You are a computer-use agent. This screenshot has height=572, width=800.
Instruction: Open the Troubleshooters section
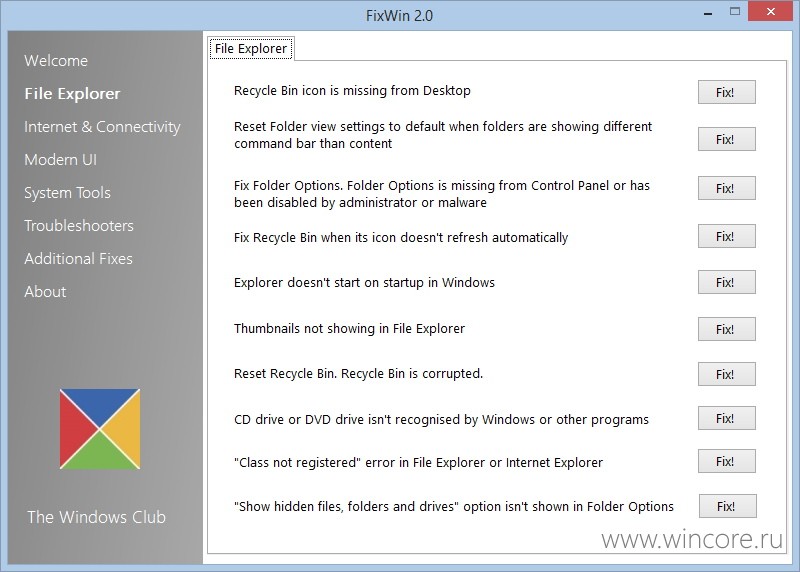coord(79,226)
